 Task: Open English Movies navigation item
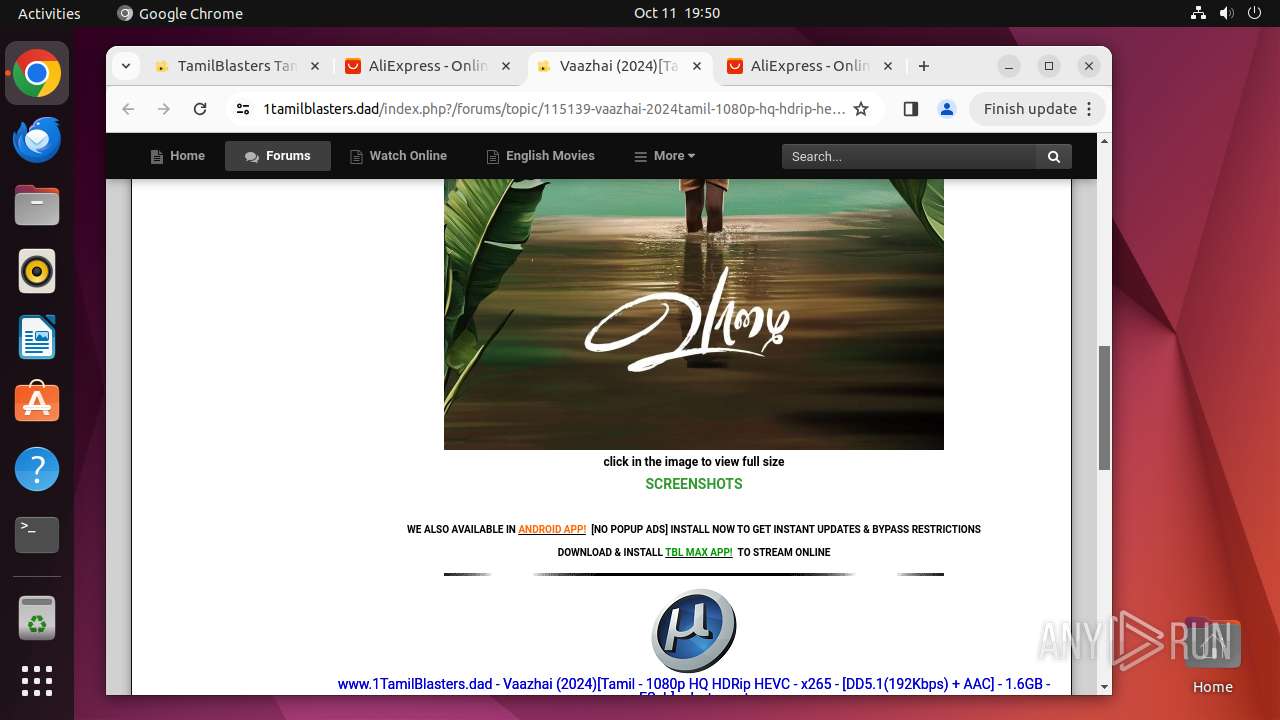(540, 156)
